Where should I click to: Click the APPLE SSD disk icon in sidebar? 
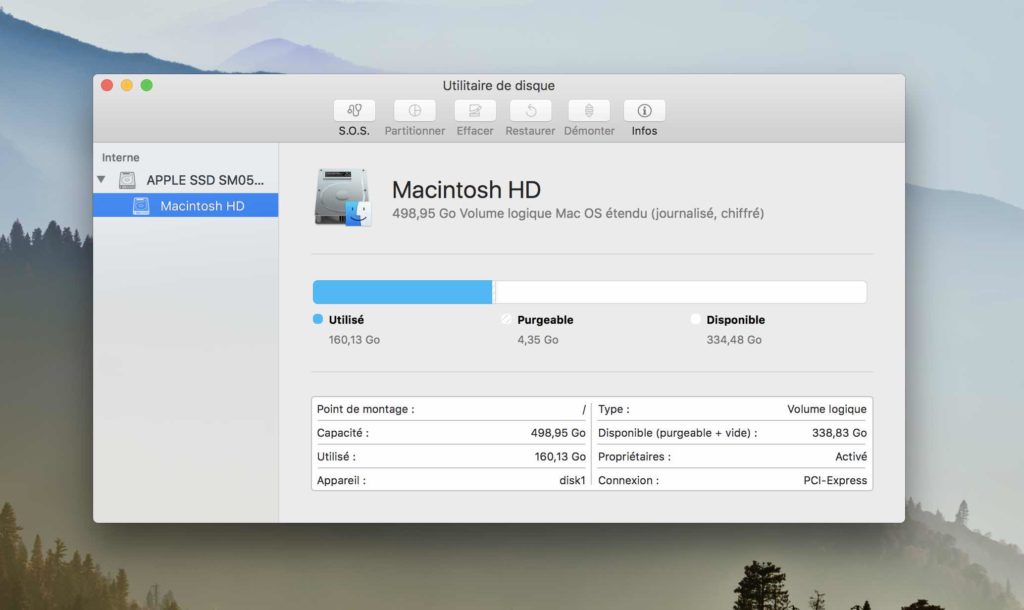point(127,180)
